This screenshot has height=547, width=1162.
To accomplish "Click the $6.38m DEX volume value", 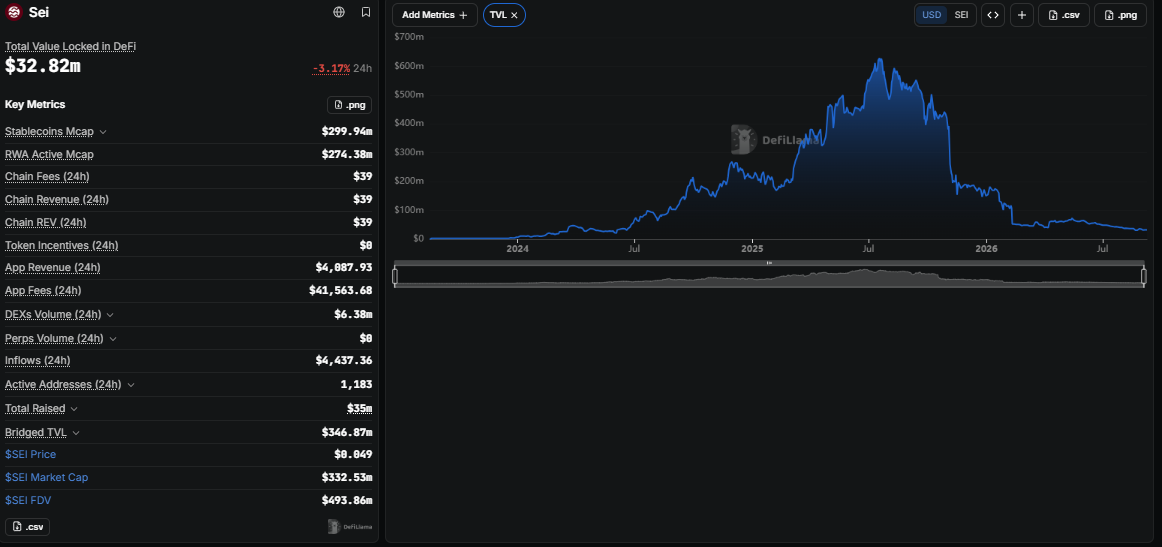I will [x=353, y=315].
